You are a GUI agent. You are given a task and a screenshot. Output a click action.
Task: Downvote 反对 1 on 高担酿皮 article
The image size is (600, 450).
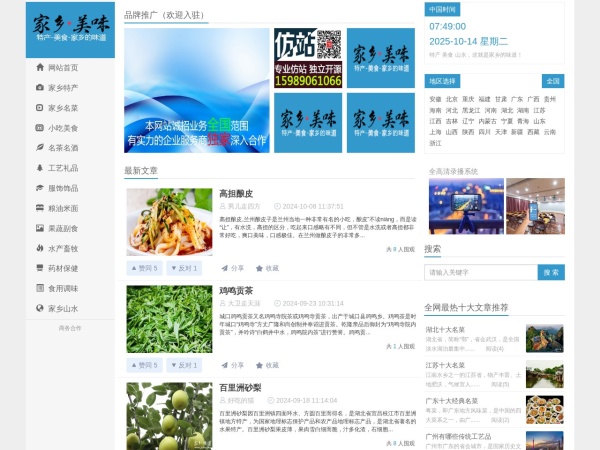(184, 268)
